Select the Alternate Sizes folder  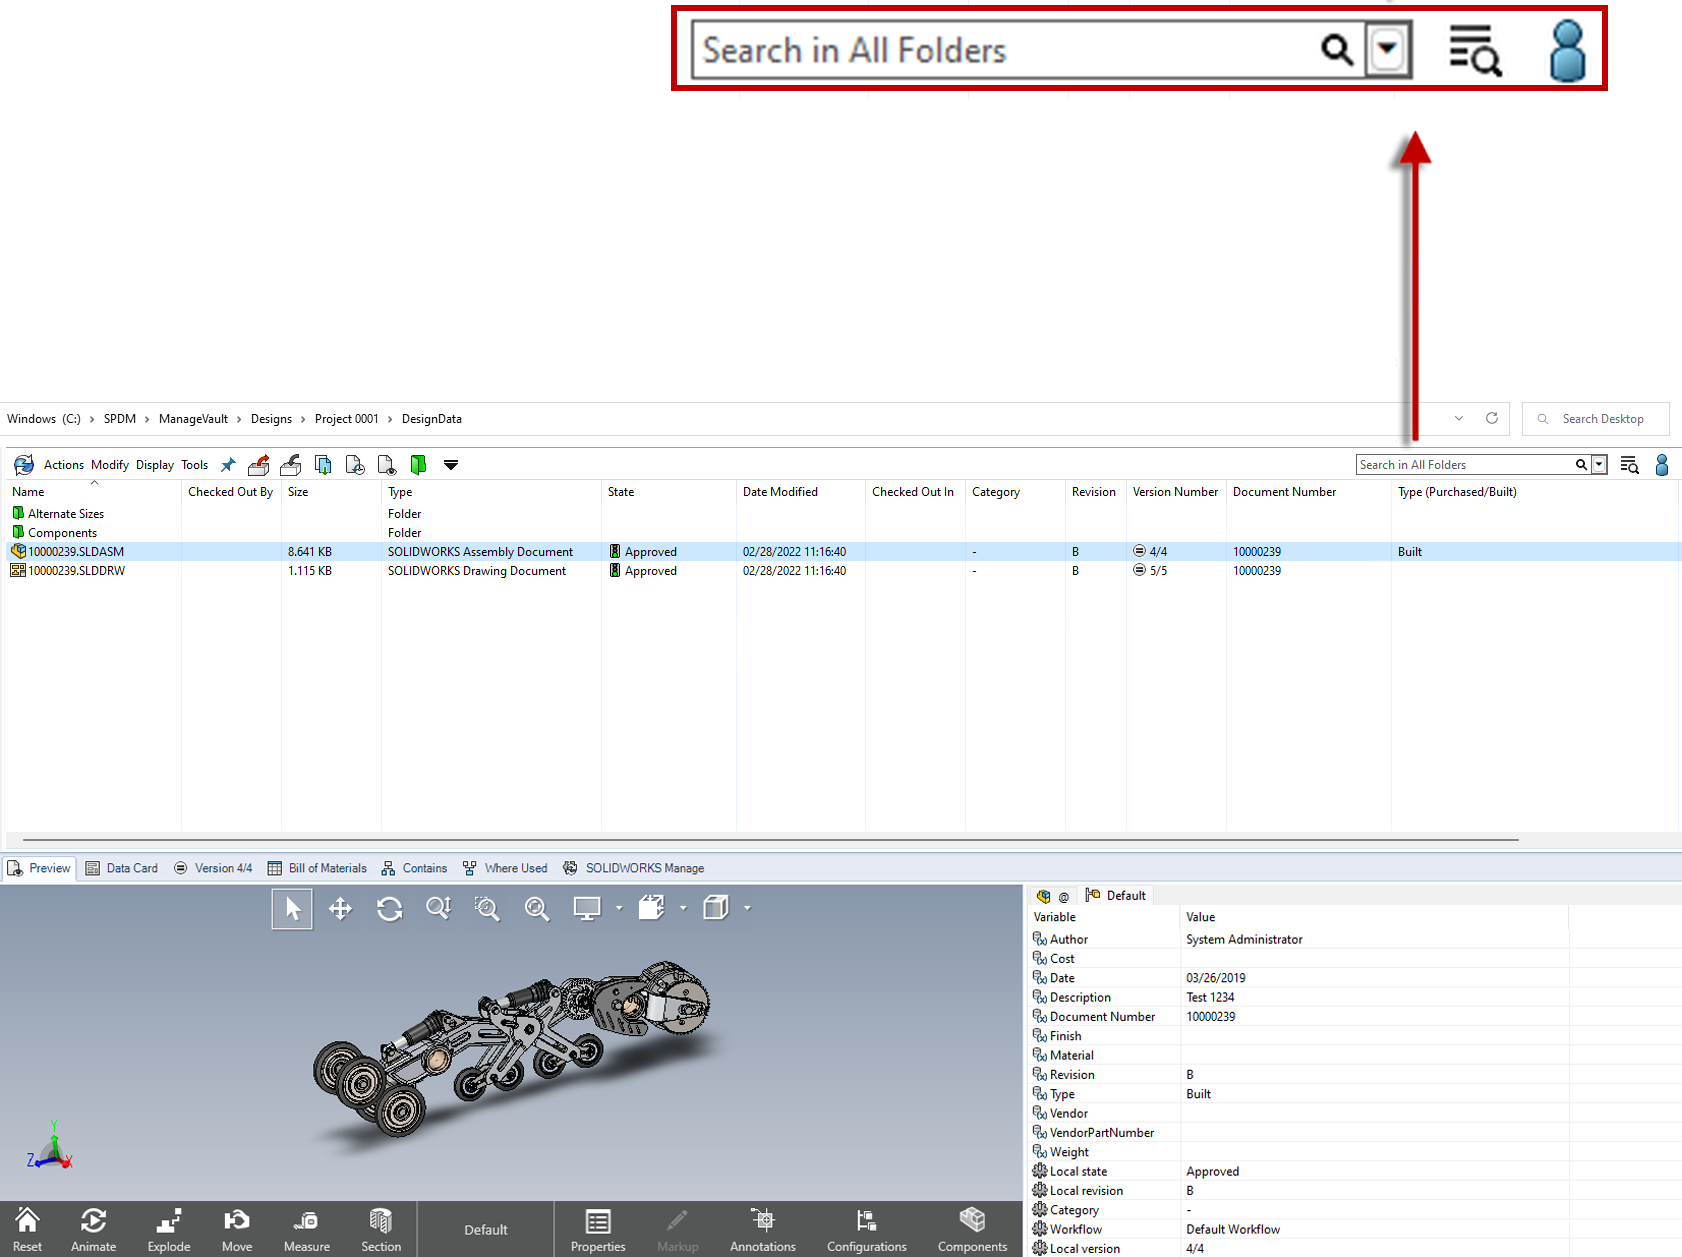tap(58, 514)
